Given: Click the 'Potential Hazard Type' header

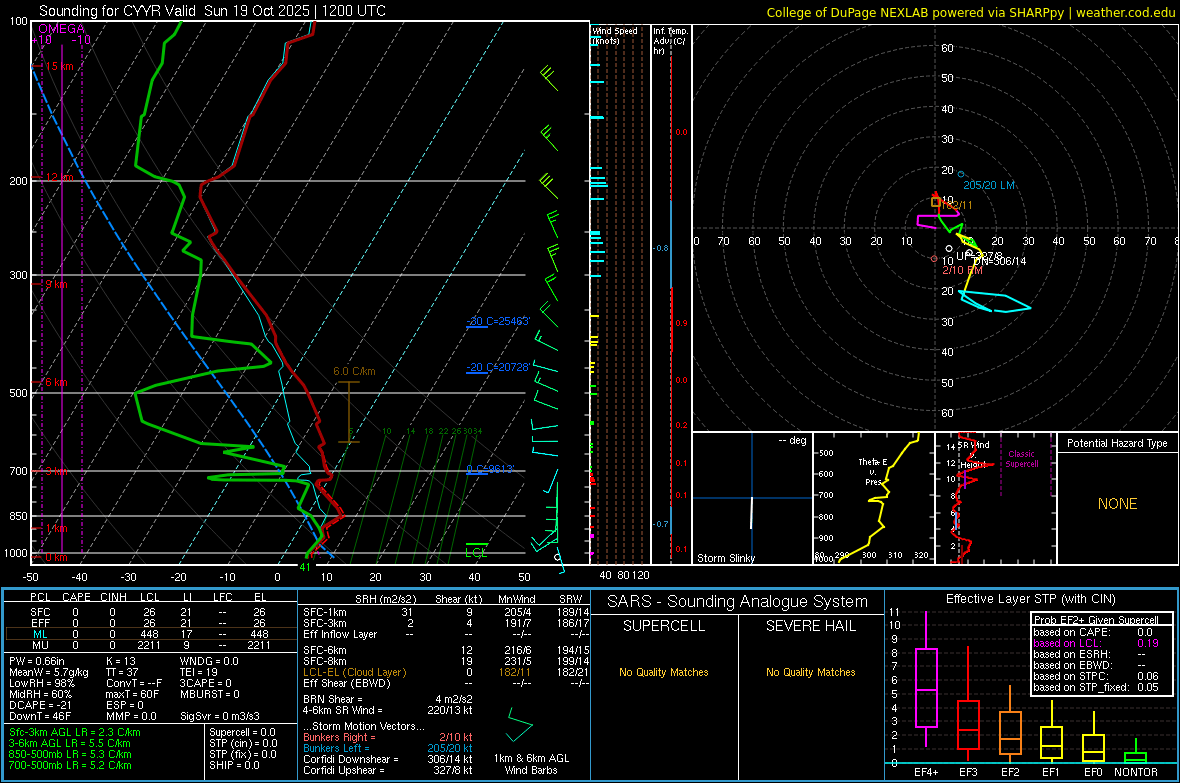Looking at the screenshot, I should [x=1117, y=443].
